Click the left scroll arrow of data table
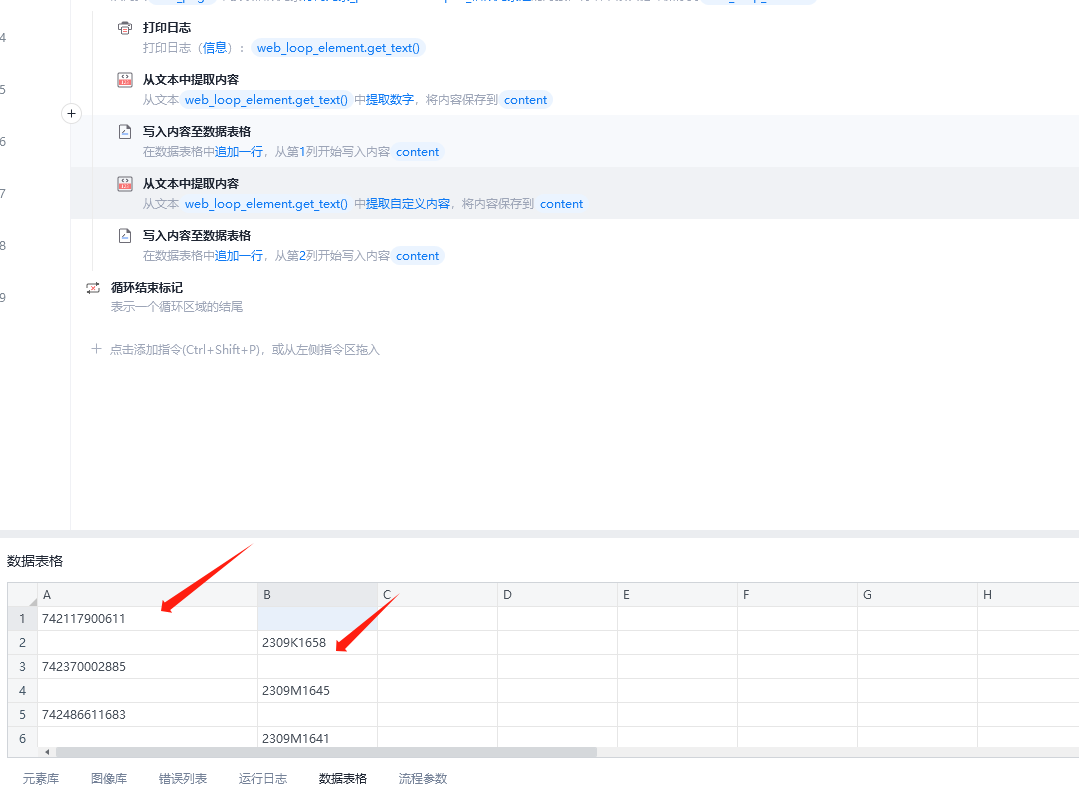 point(47,752)
